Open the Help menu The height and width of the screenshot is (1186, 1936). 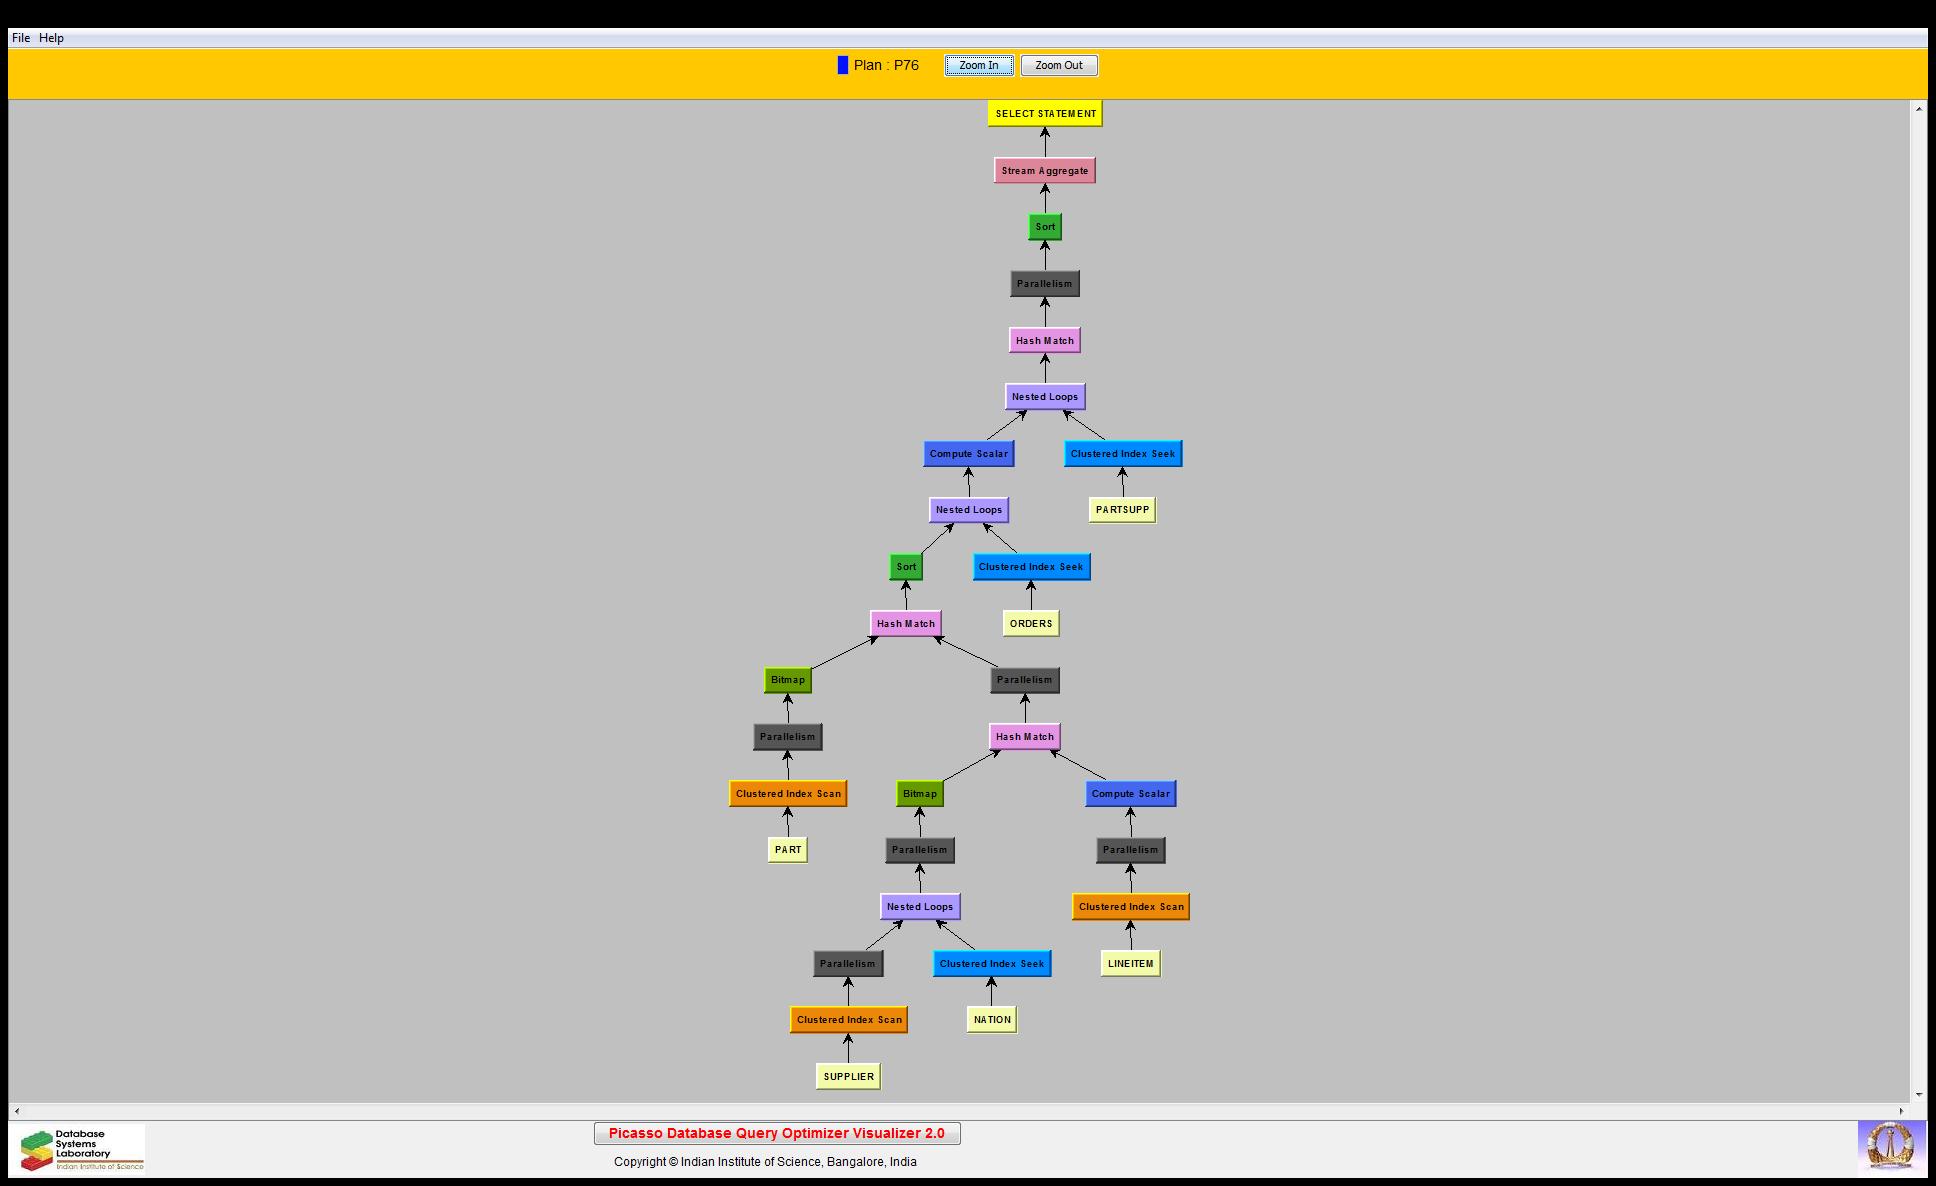click(x=51, y=38)
